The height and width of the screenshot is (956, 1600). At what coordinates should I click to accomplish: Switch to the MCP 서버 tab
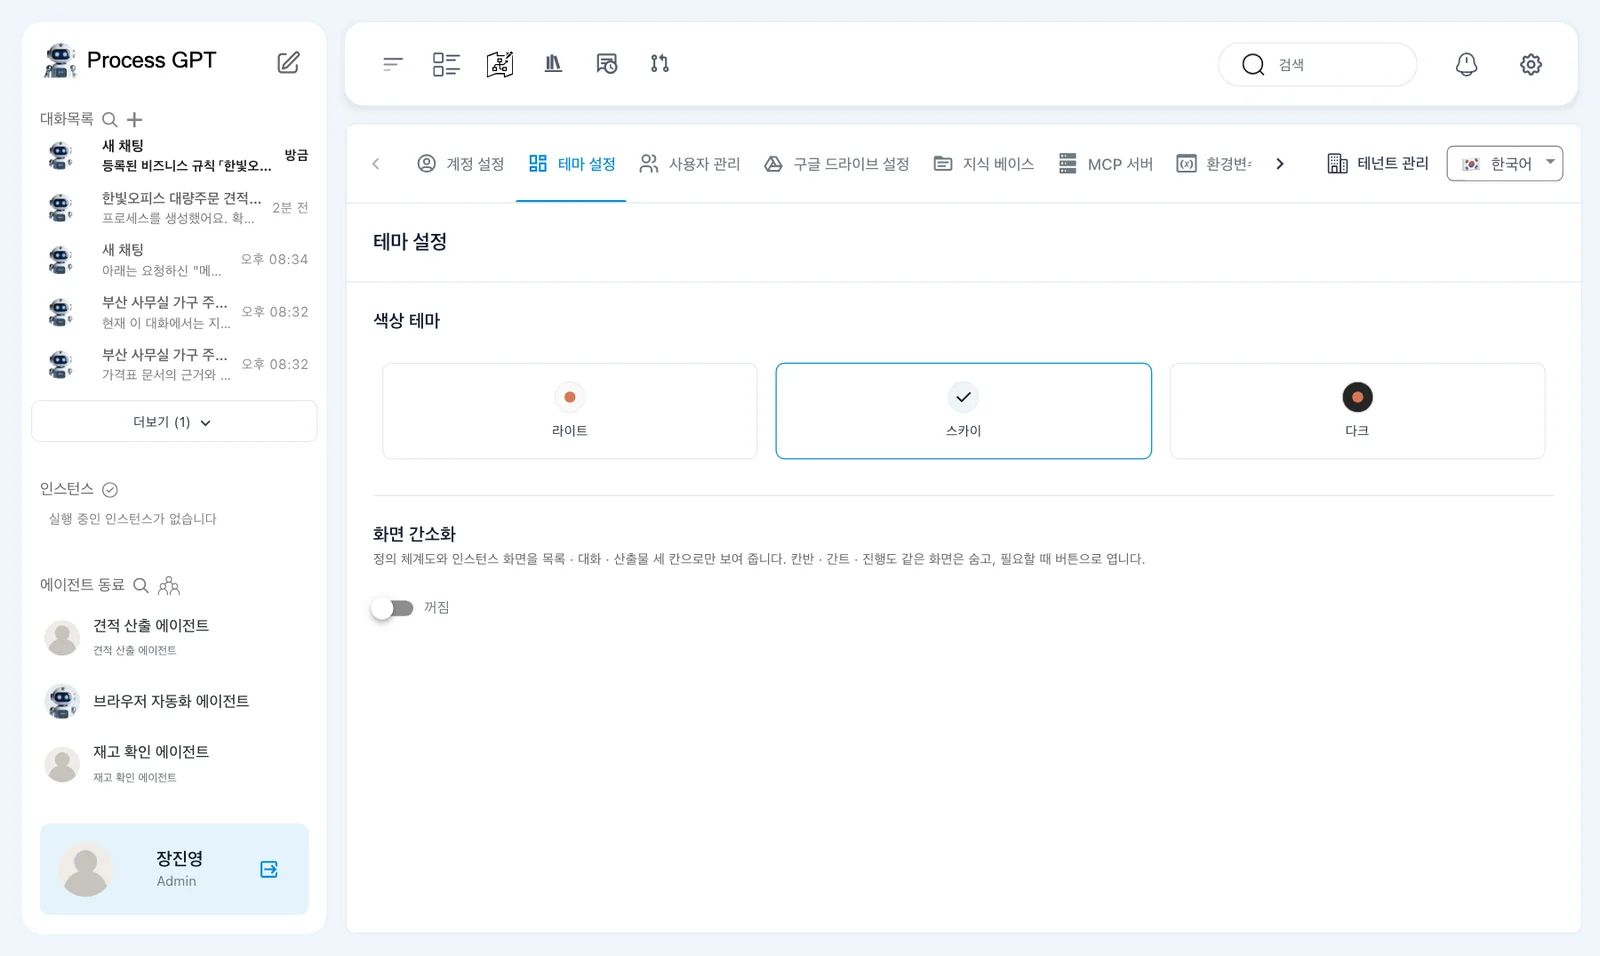(1106, 164)
